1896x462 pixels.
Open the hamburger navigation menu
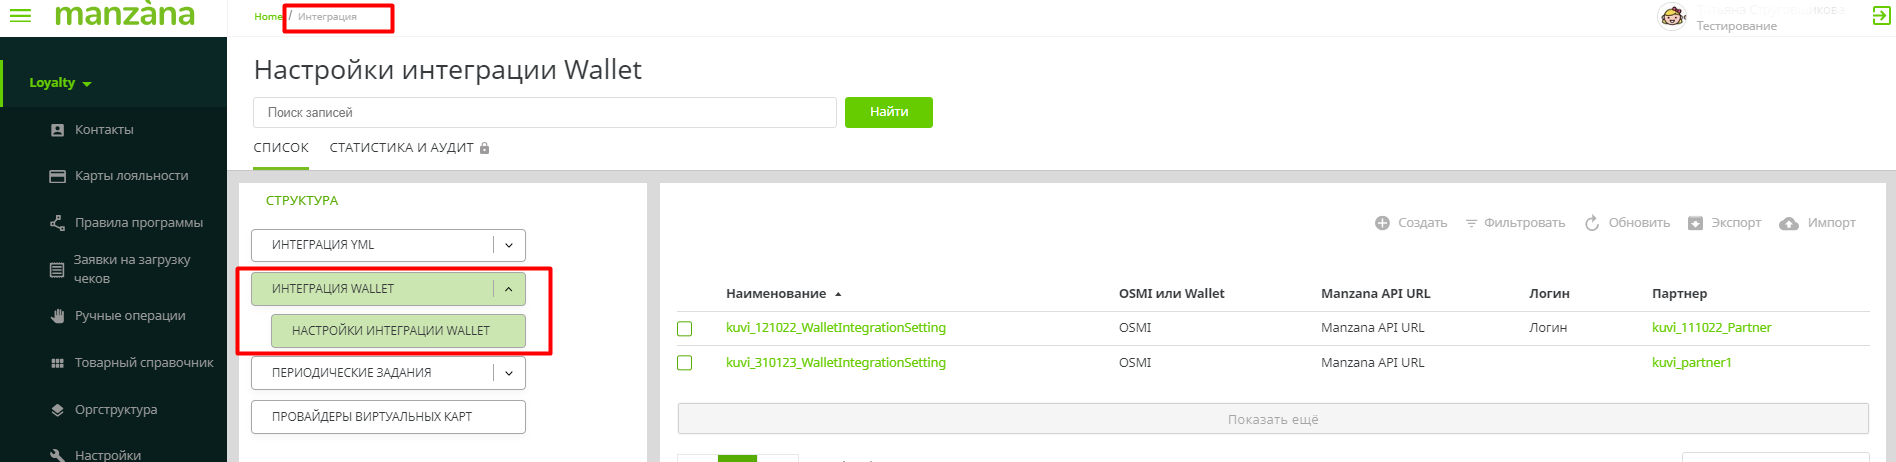pos(20,16)
